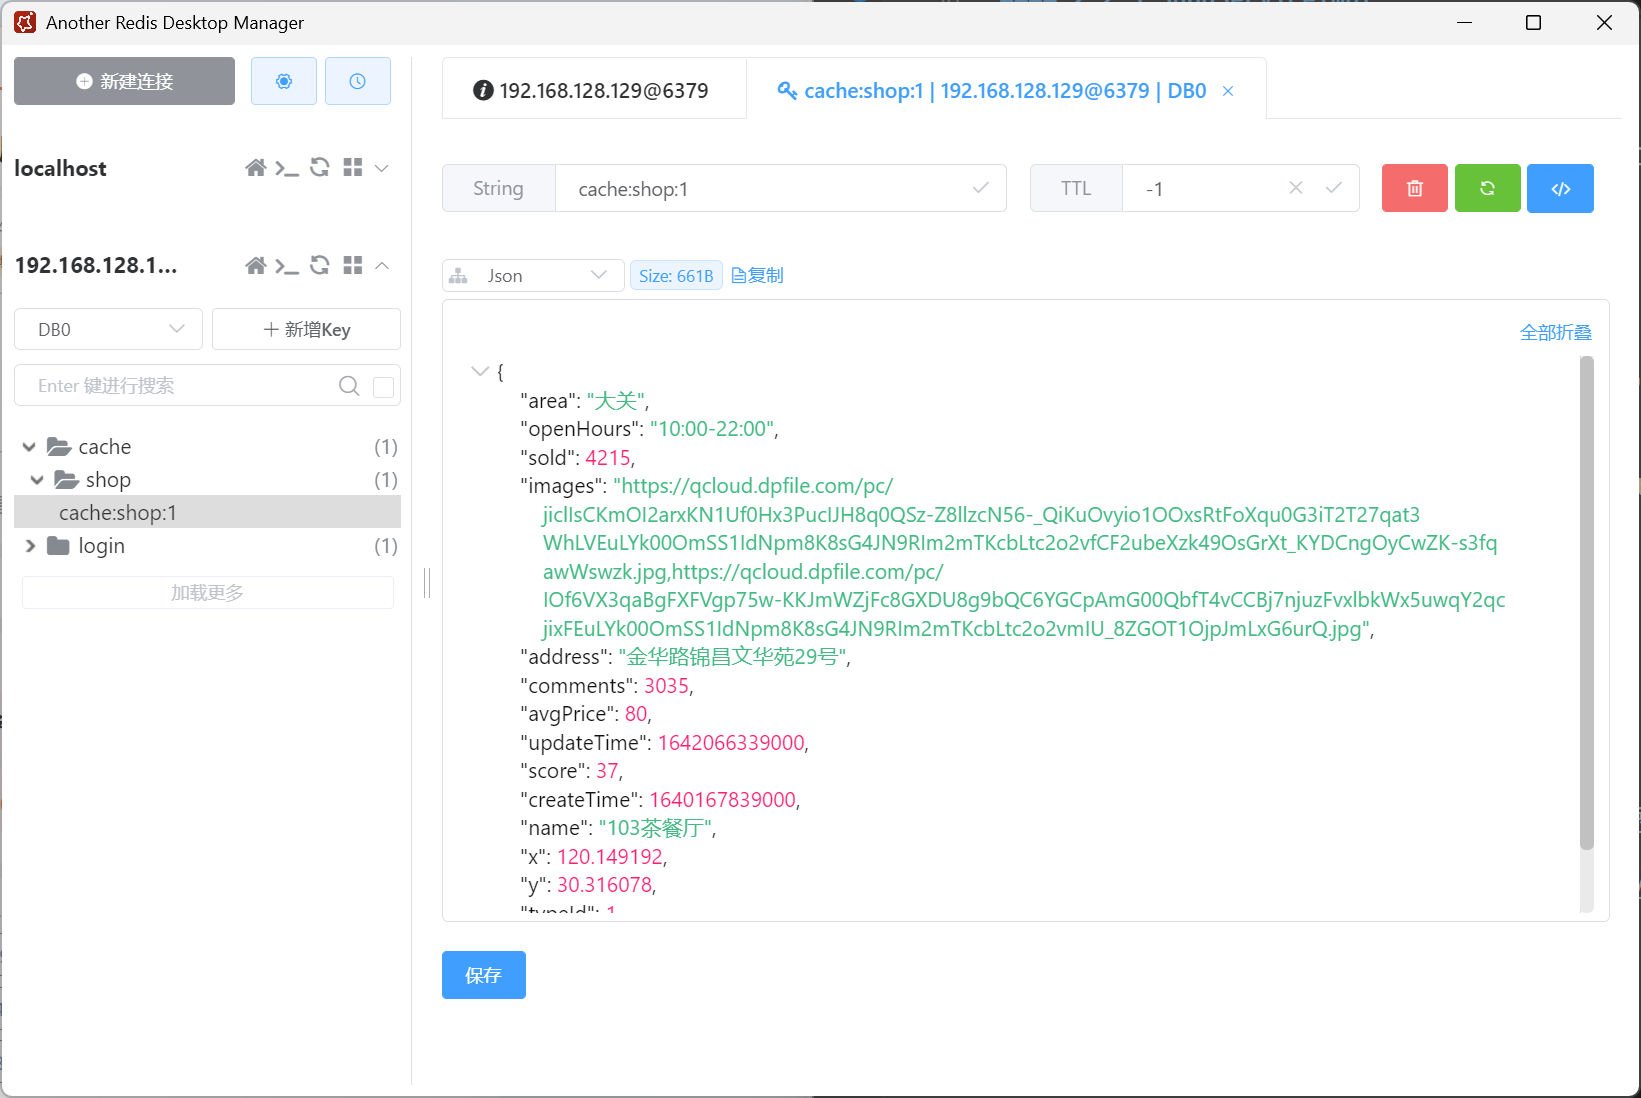This screenshot has height=1098, width=1641.
Task: Click the 全部折叠 collapse all link
Action: [1555, 332]
